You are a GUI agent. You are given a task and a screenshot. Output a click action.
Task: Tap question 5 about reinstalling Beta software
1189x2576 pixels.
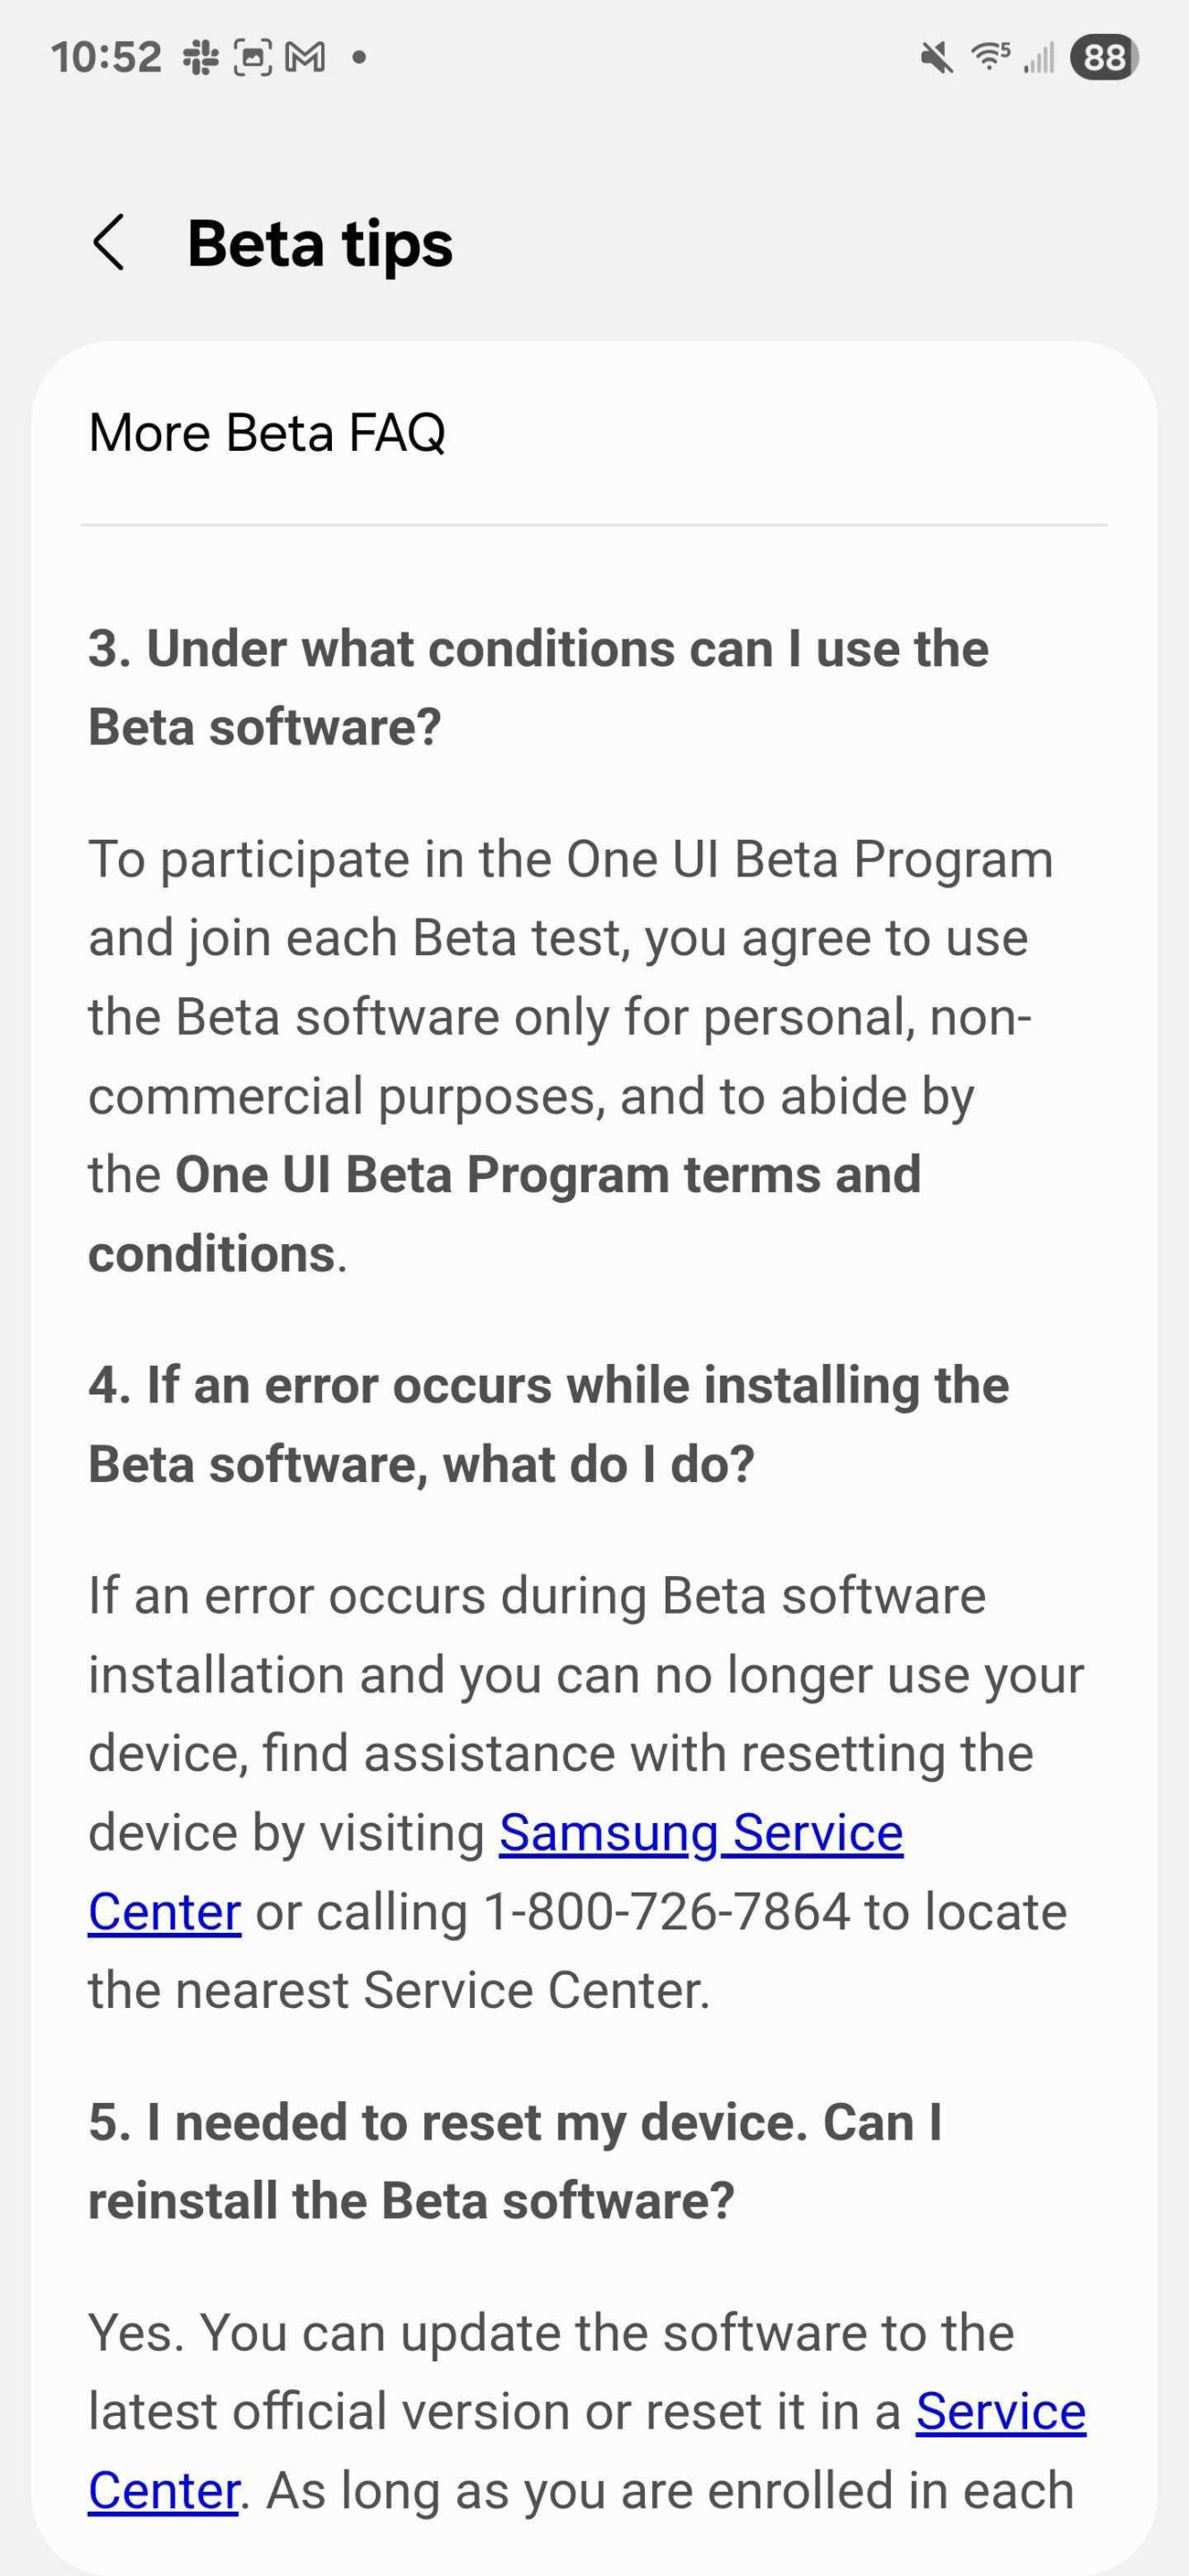pyautogui.click(x=514, y=2161)
